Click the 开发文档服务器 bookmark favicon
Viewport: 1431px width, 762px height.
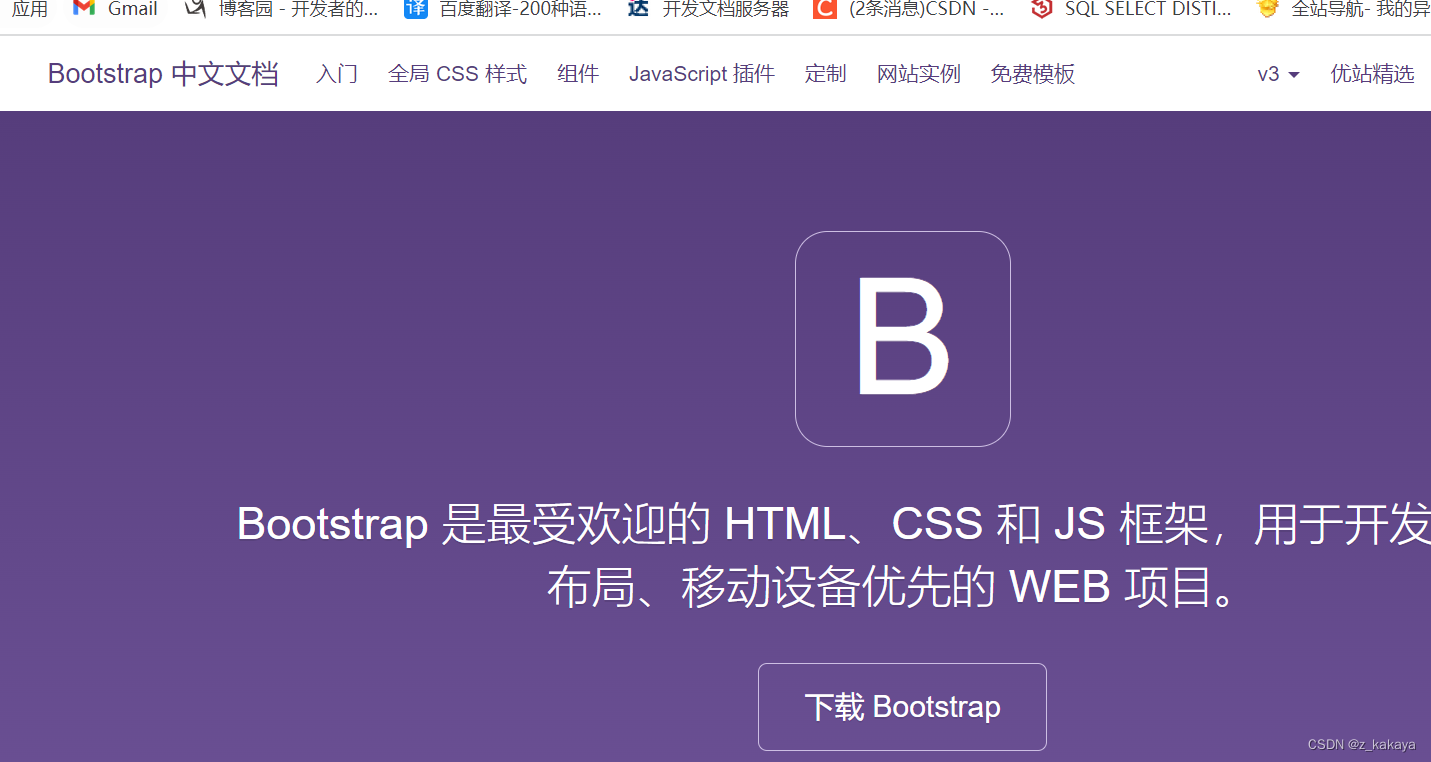click(x=638, y=9)
